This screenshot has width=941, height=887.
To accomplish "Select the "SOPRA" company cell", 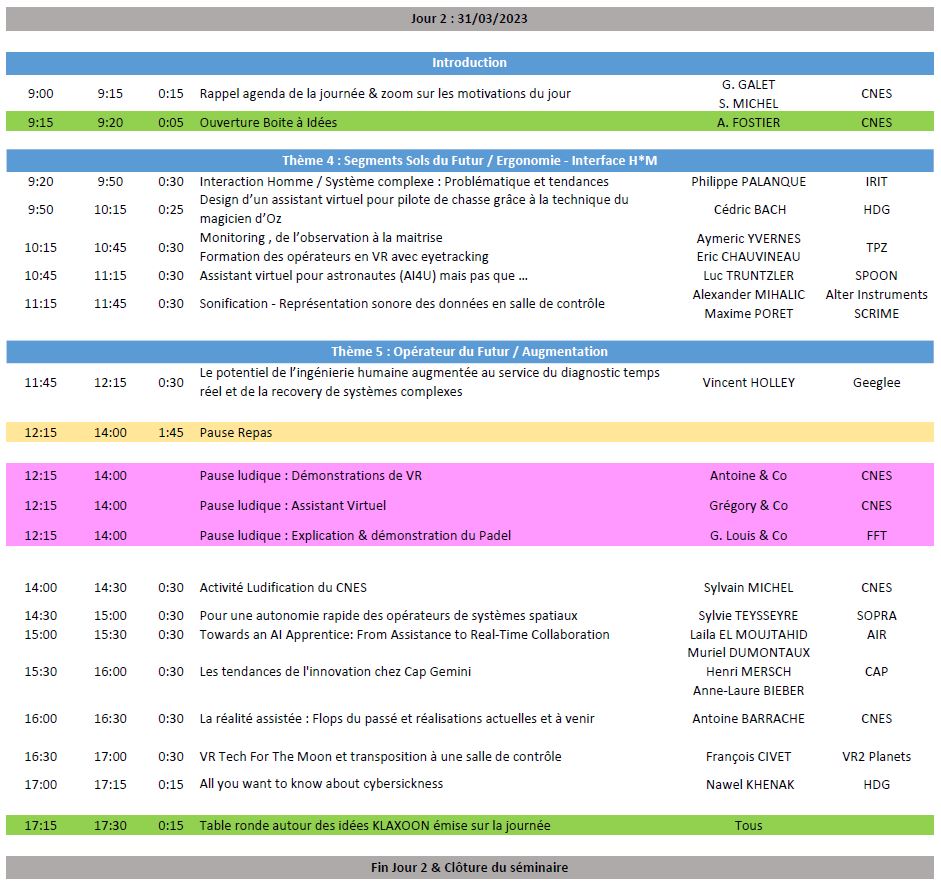I will tap(876, 616).
